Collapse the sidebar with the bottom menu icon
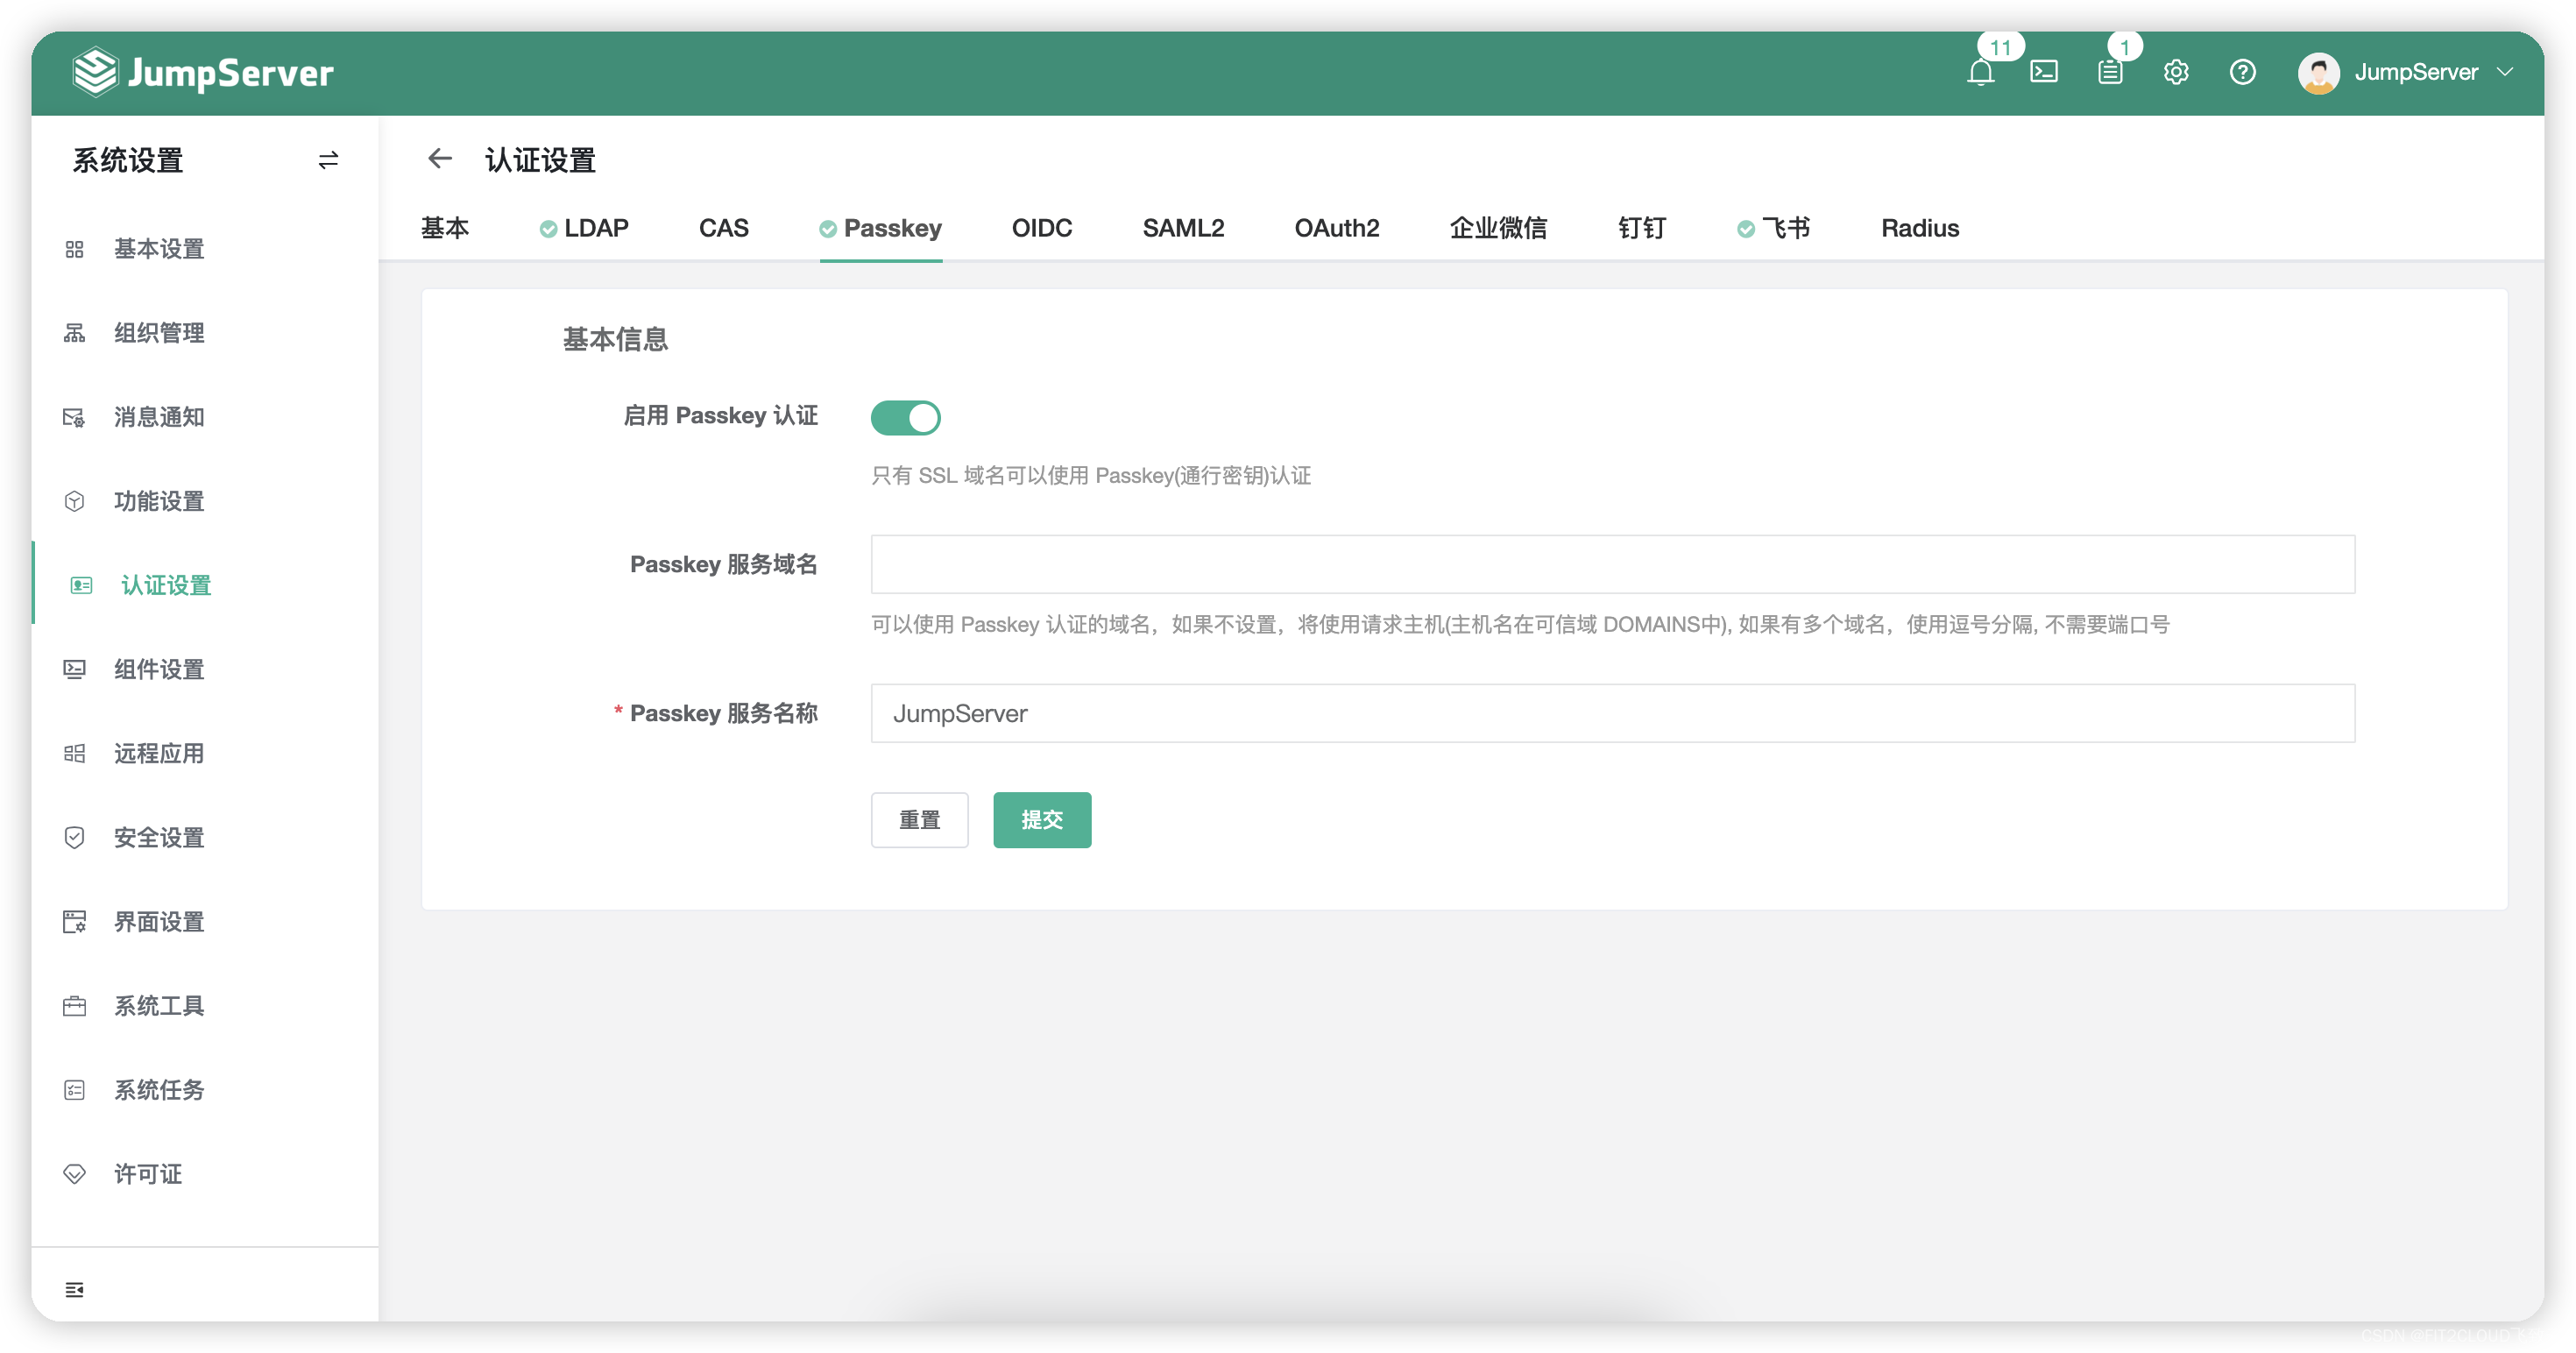Viewport: 2576px width, 1353px height. tap(75, 1290)
